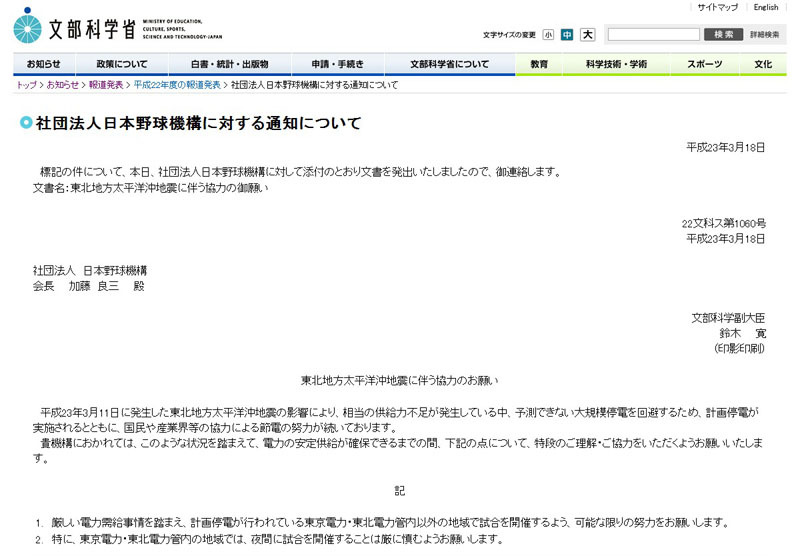Open the 申請・手続き menu

338,64
